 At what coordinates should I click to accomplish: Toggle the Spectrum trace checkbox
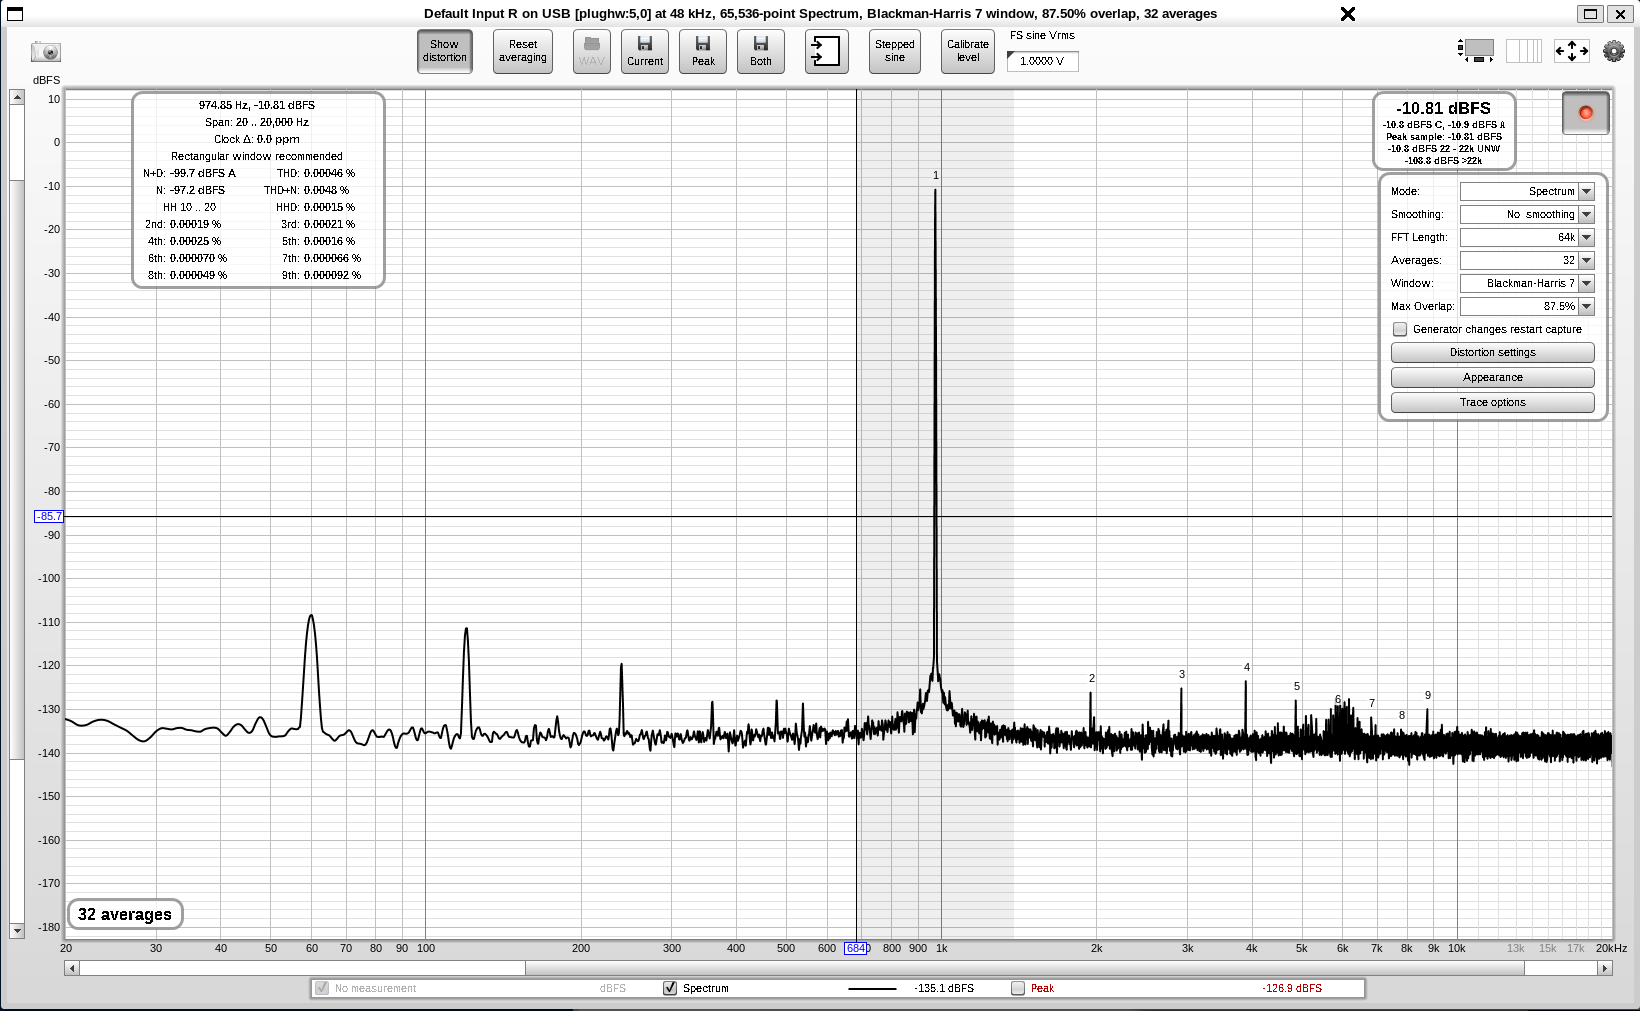(x=670, y=988)
